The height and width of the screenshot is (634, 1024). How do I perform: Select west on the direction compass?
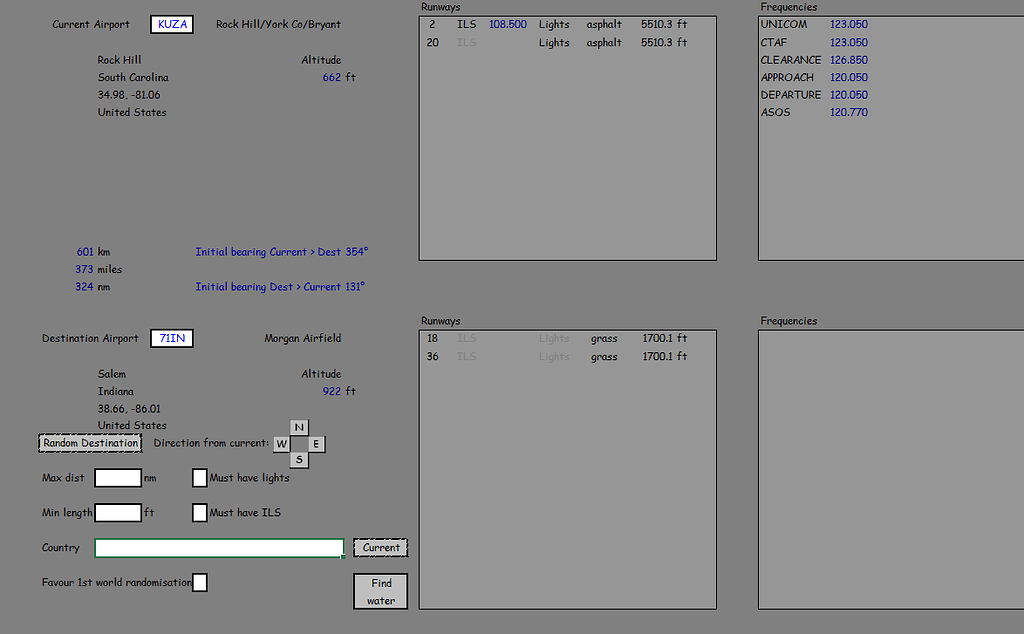281,443
